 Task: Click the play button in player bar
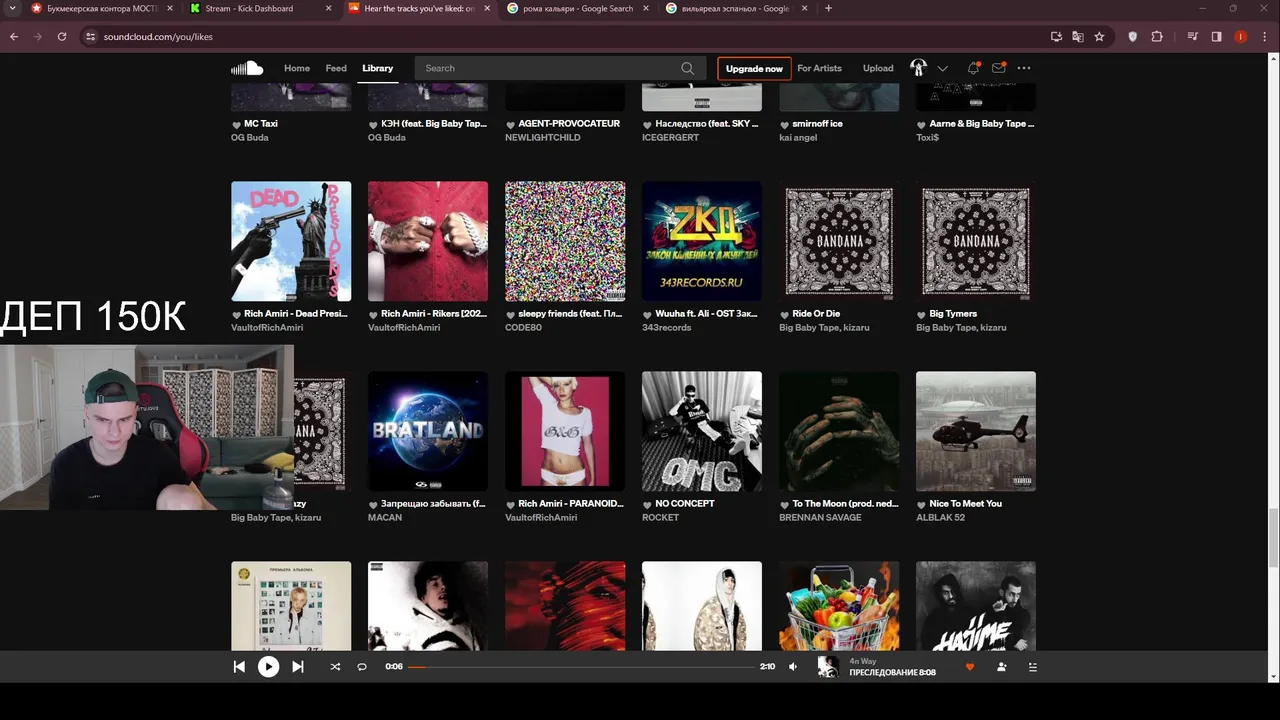[x=268, y=667]
